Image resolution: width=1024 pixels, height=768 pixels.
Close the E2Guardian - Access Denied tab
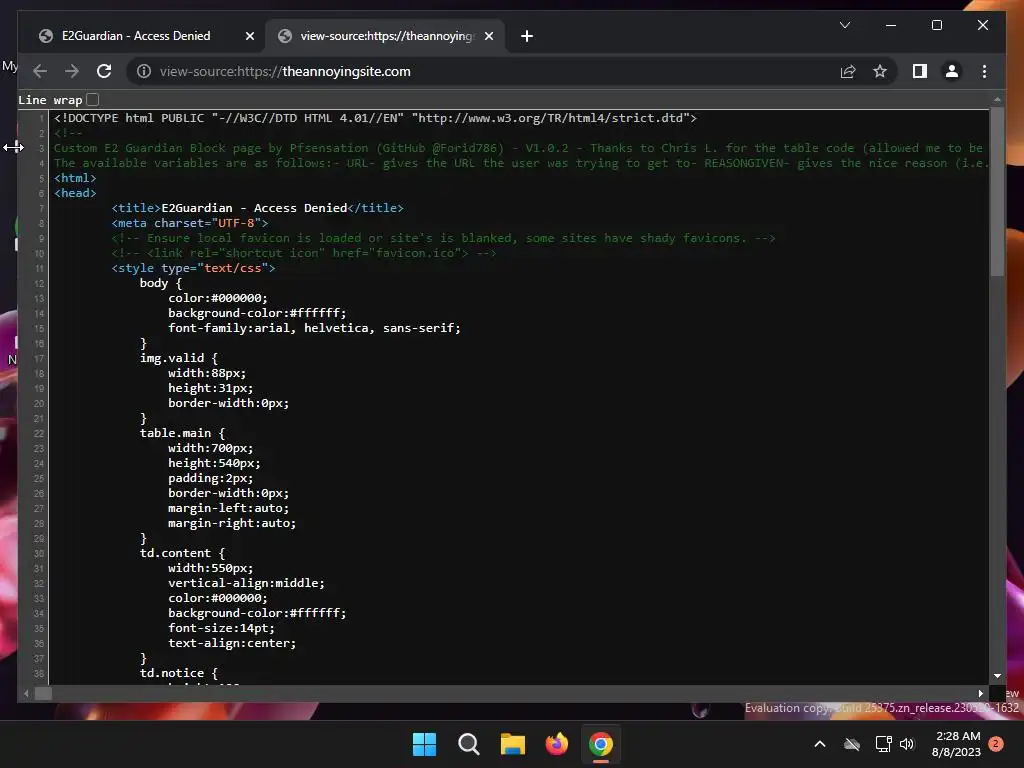click(249, 36)
